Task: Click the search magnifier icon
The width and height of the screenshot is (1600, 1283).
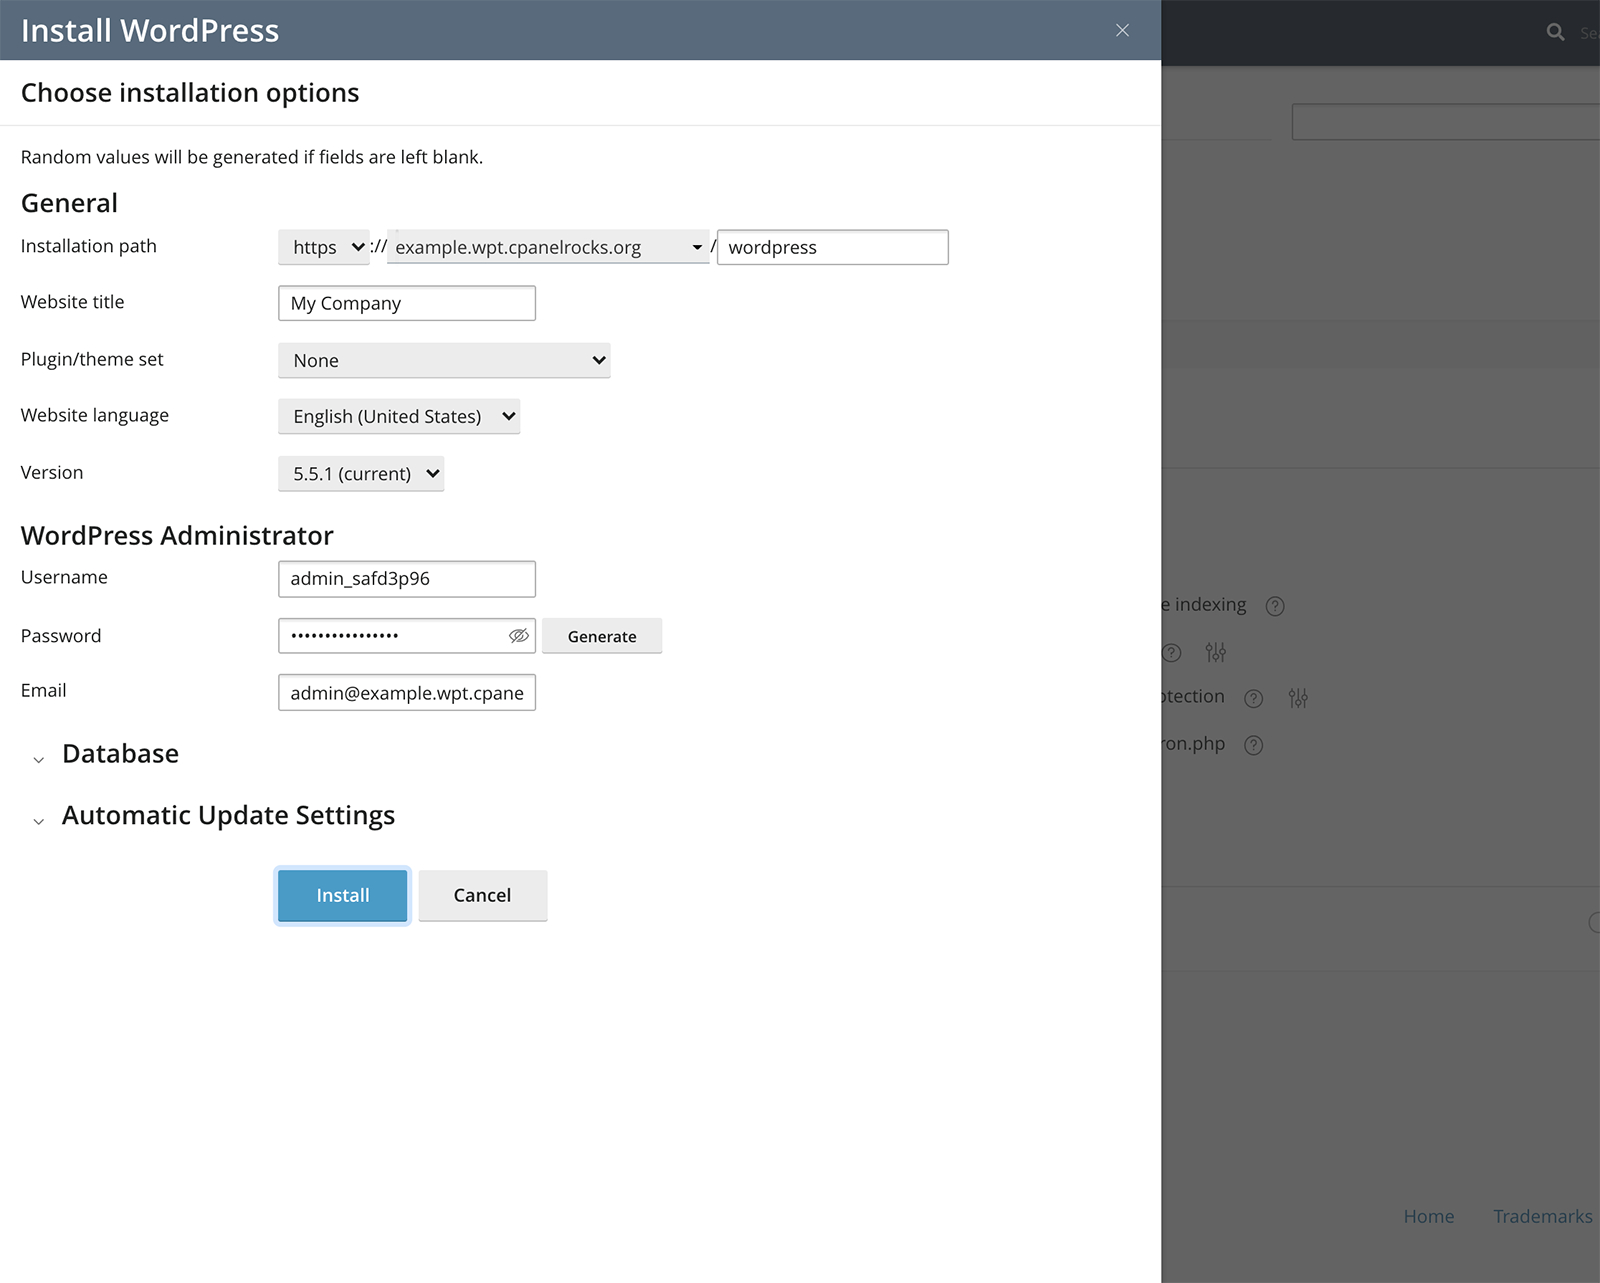Action: click(1555, 32)
